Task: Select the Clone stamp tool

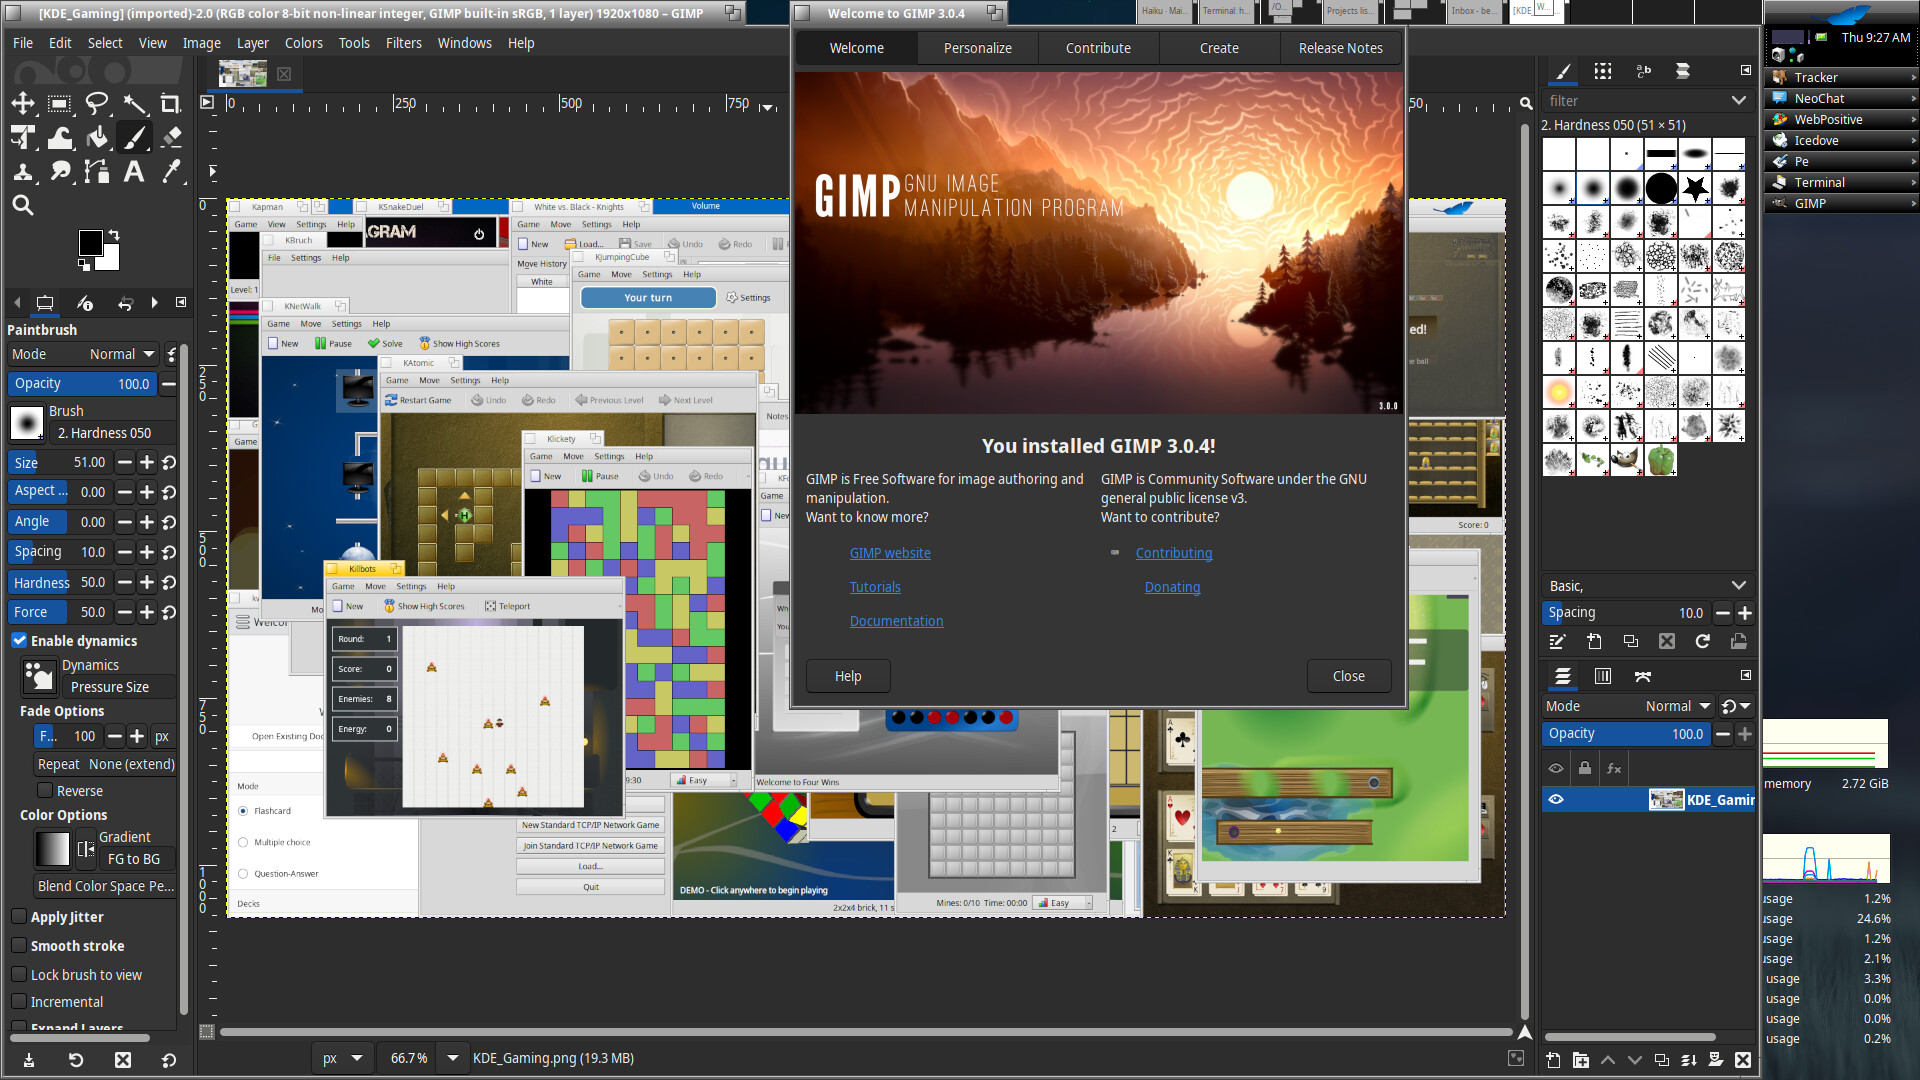Action: 23,171
